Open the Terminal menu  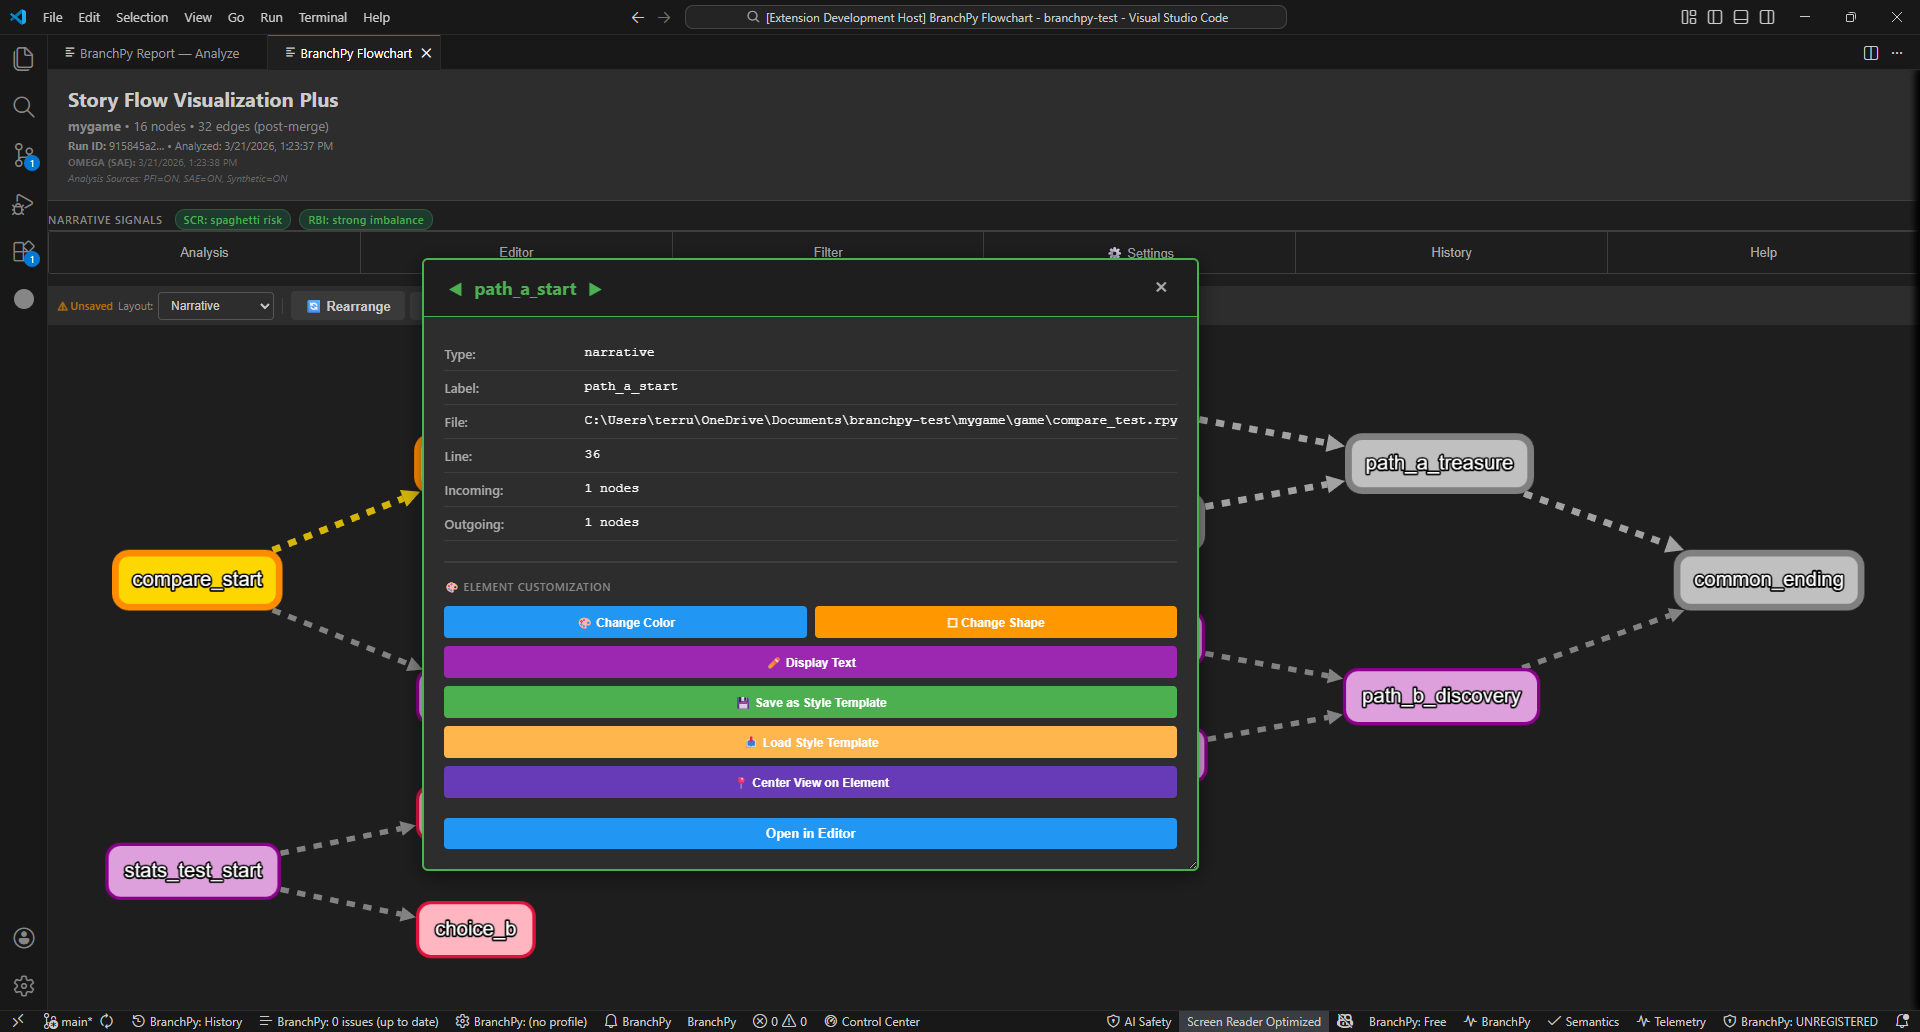tap(322, 17)
